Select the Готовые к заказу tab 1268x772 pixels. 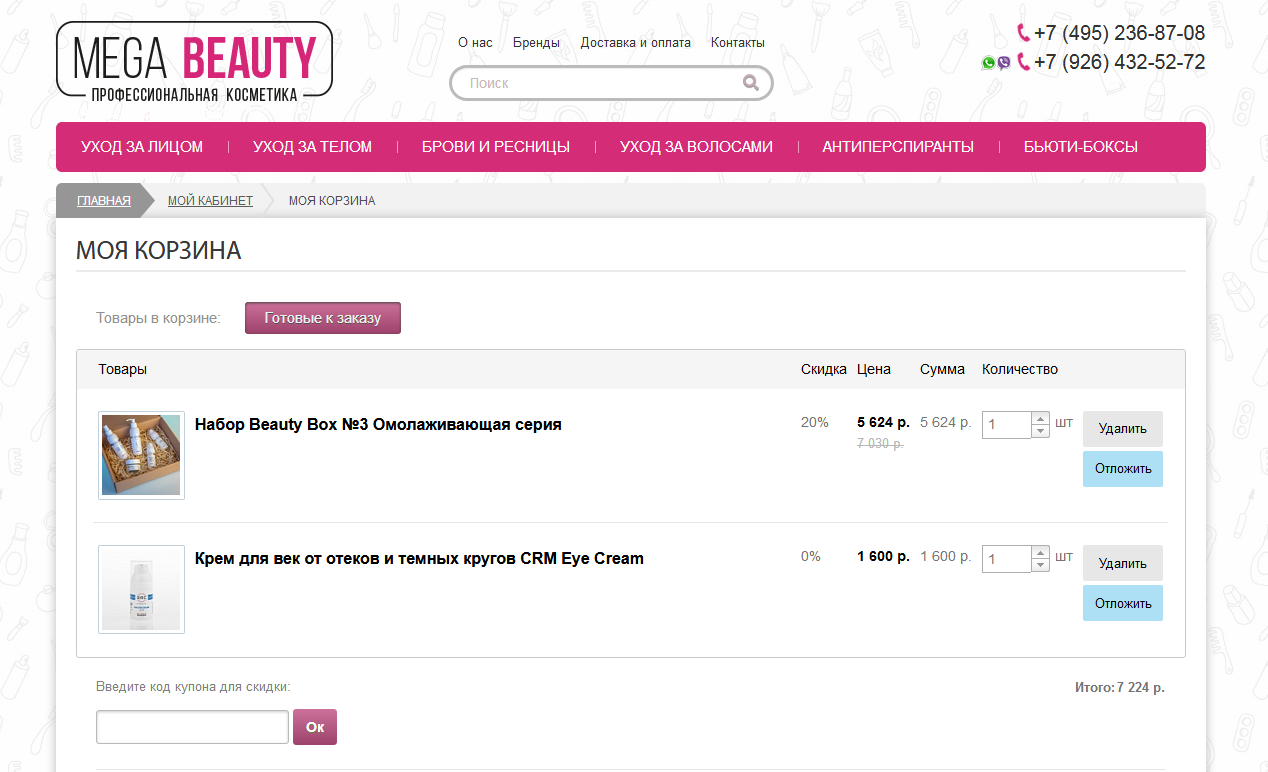[323, 318]
